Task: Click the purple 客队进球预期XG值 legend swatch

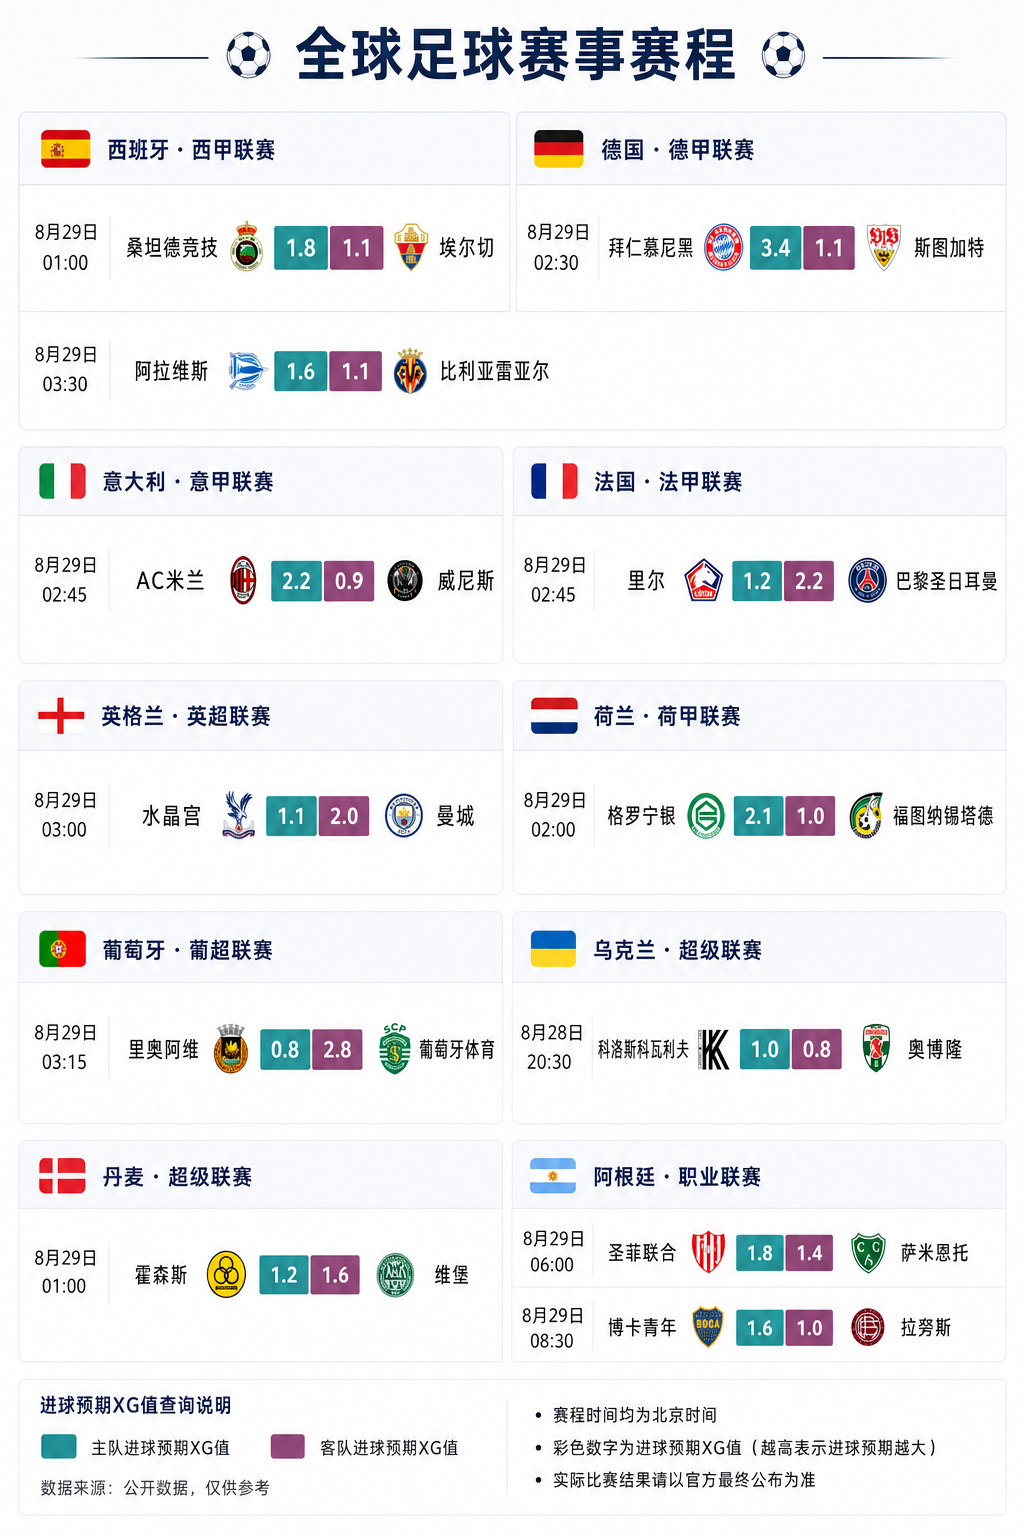Action: pyautogui.click(x=288, y=1447)
